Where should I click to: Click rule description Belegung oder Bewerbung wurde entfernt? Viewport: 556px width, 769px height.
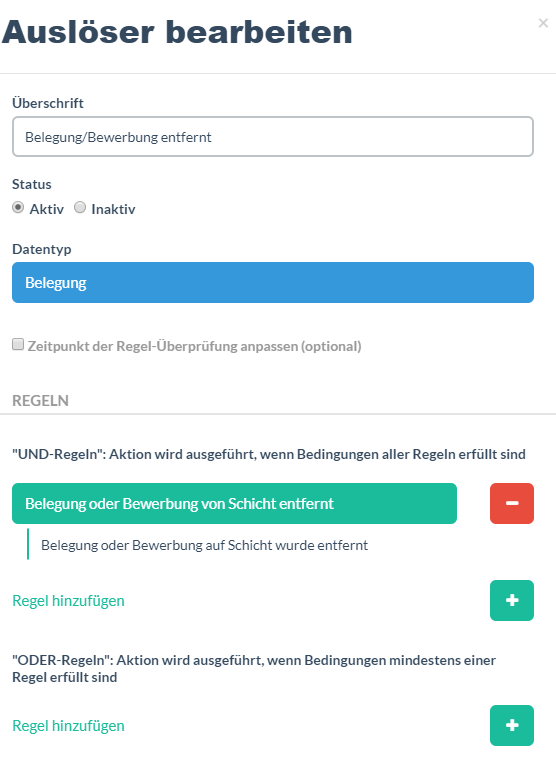coord(204,545)
